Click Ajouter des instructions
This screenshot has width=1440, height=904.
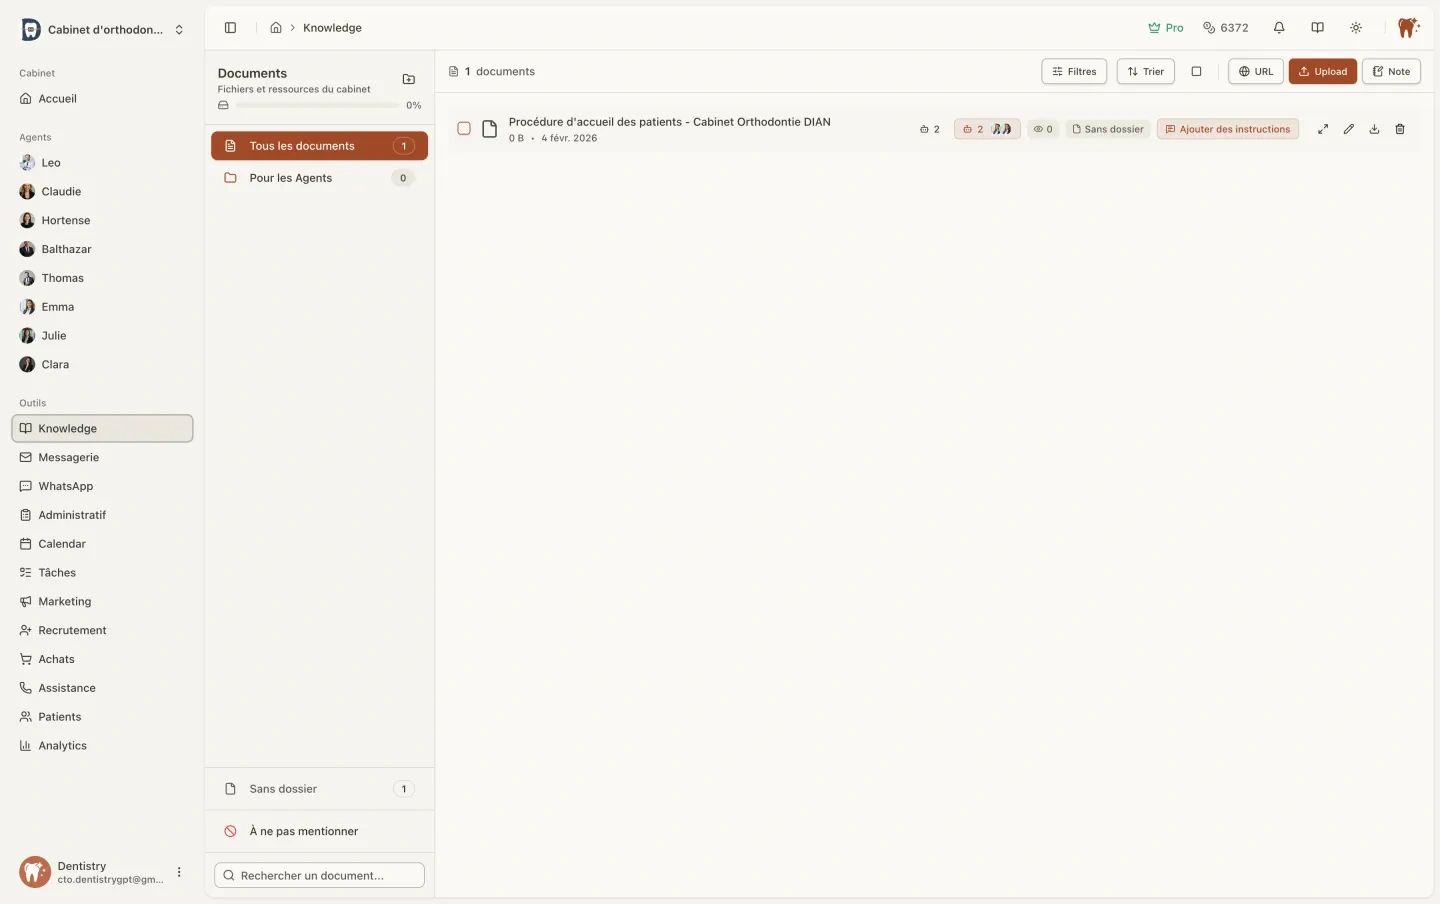[1227, 129]
